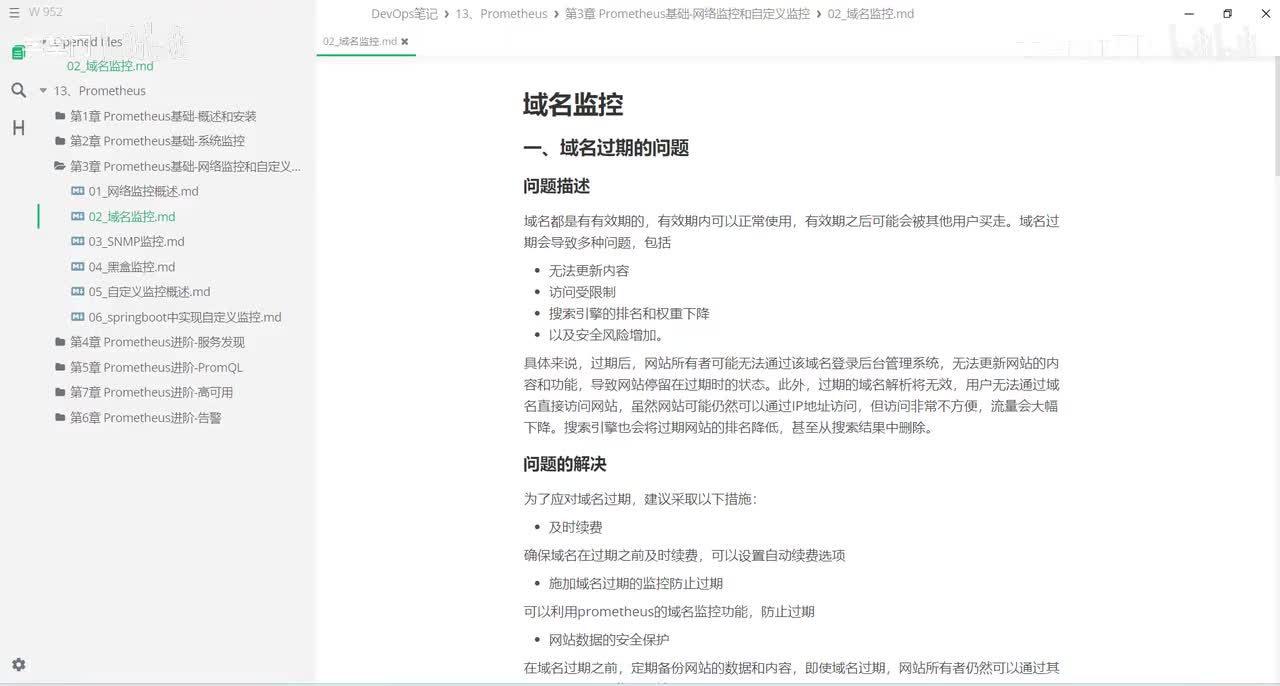1280x686 pixels.
Task: Click folder icon of 第5章 row
Action: [x=60, y=367]
